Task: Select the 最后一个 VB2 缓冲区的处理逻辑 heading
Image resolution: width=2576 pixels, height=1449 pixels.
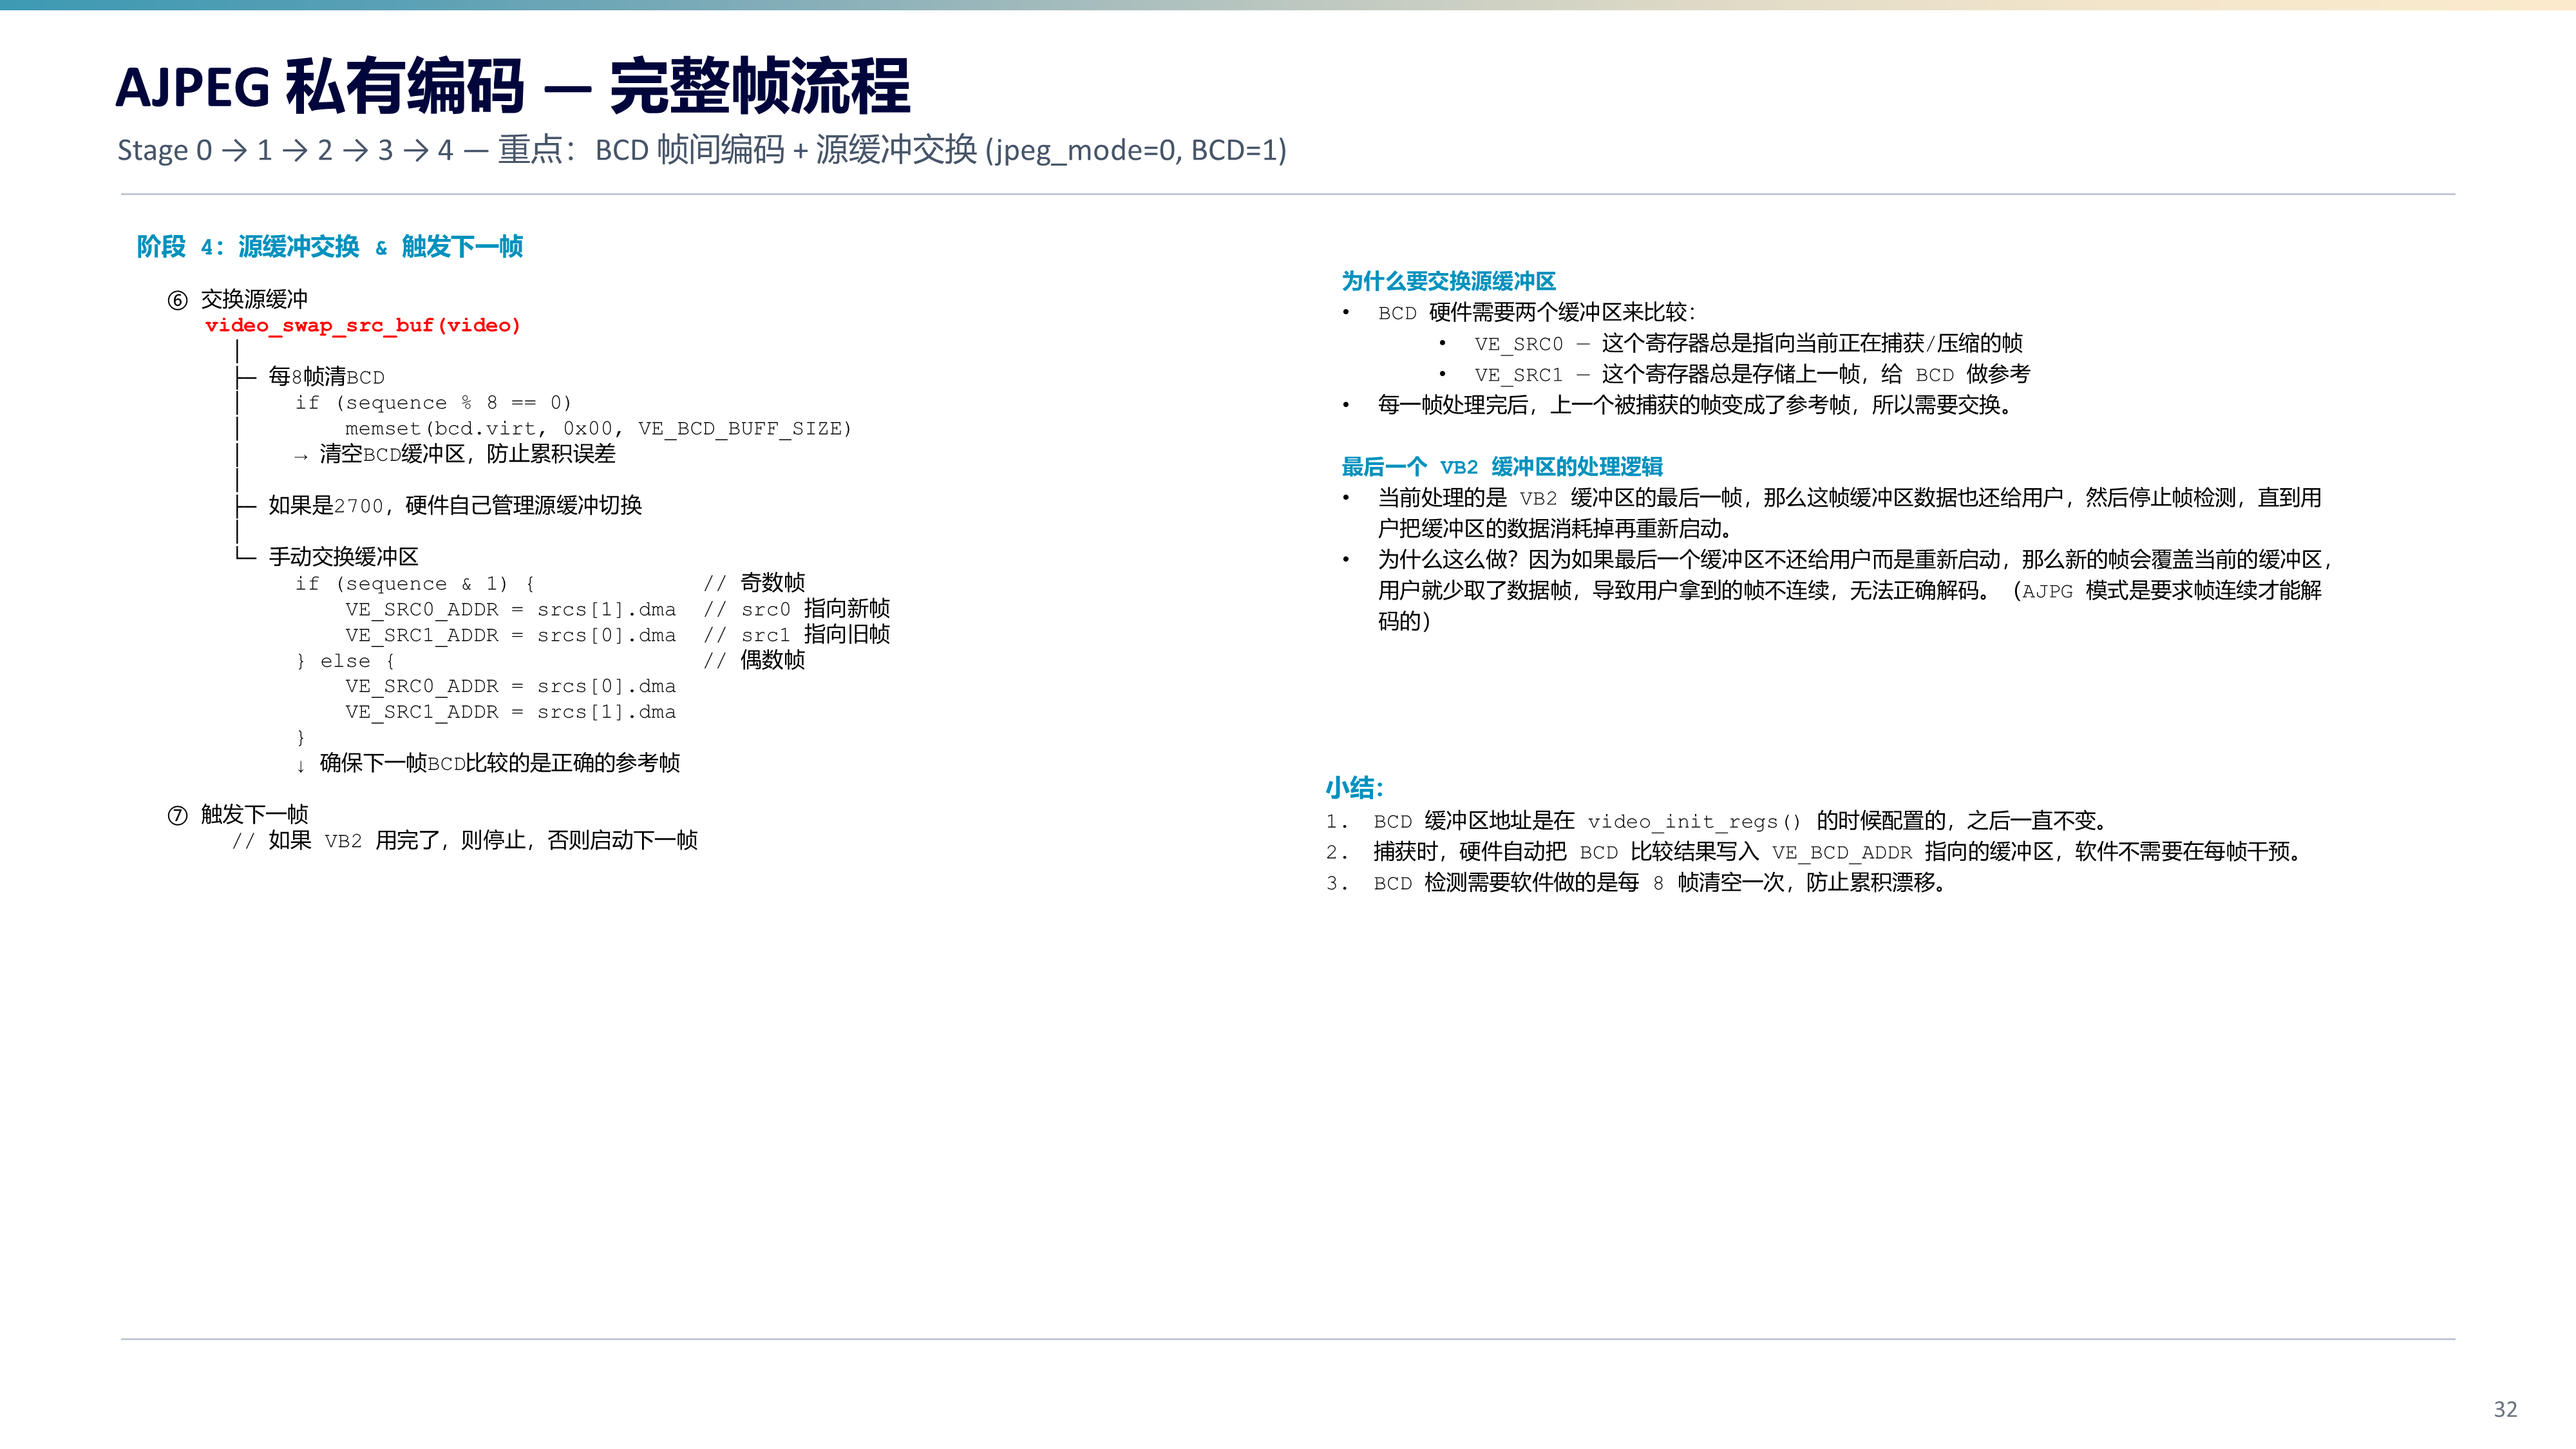Action: click(1502, 466)
